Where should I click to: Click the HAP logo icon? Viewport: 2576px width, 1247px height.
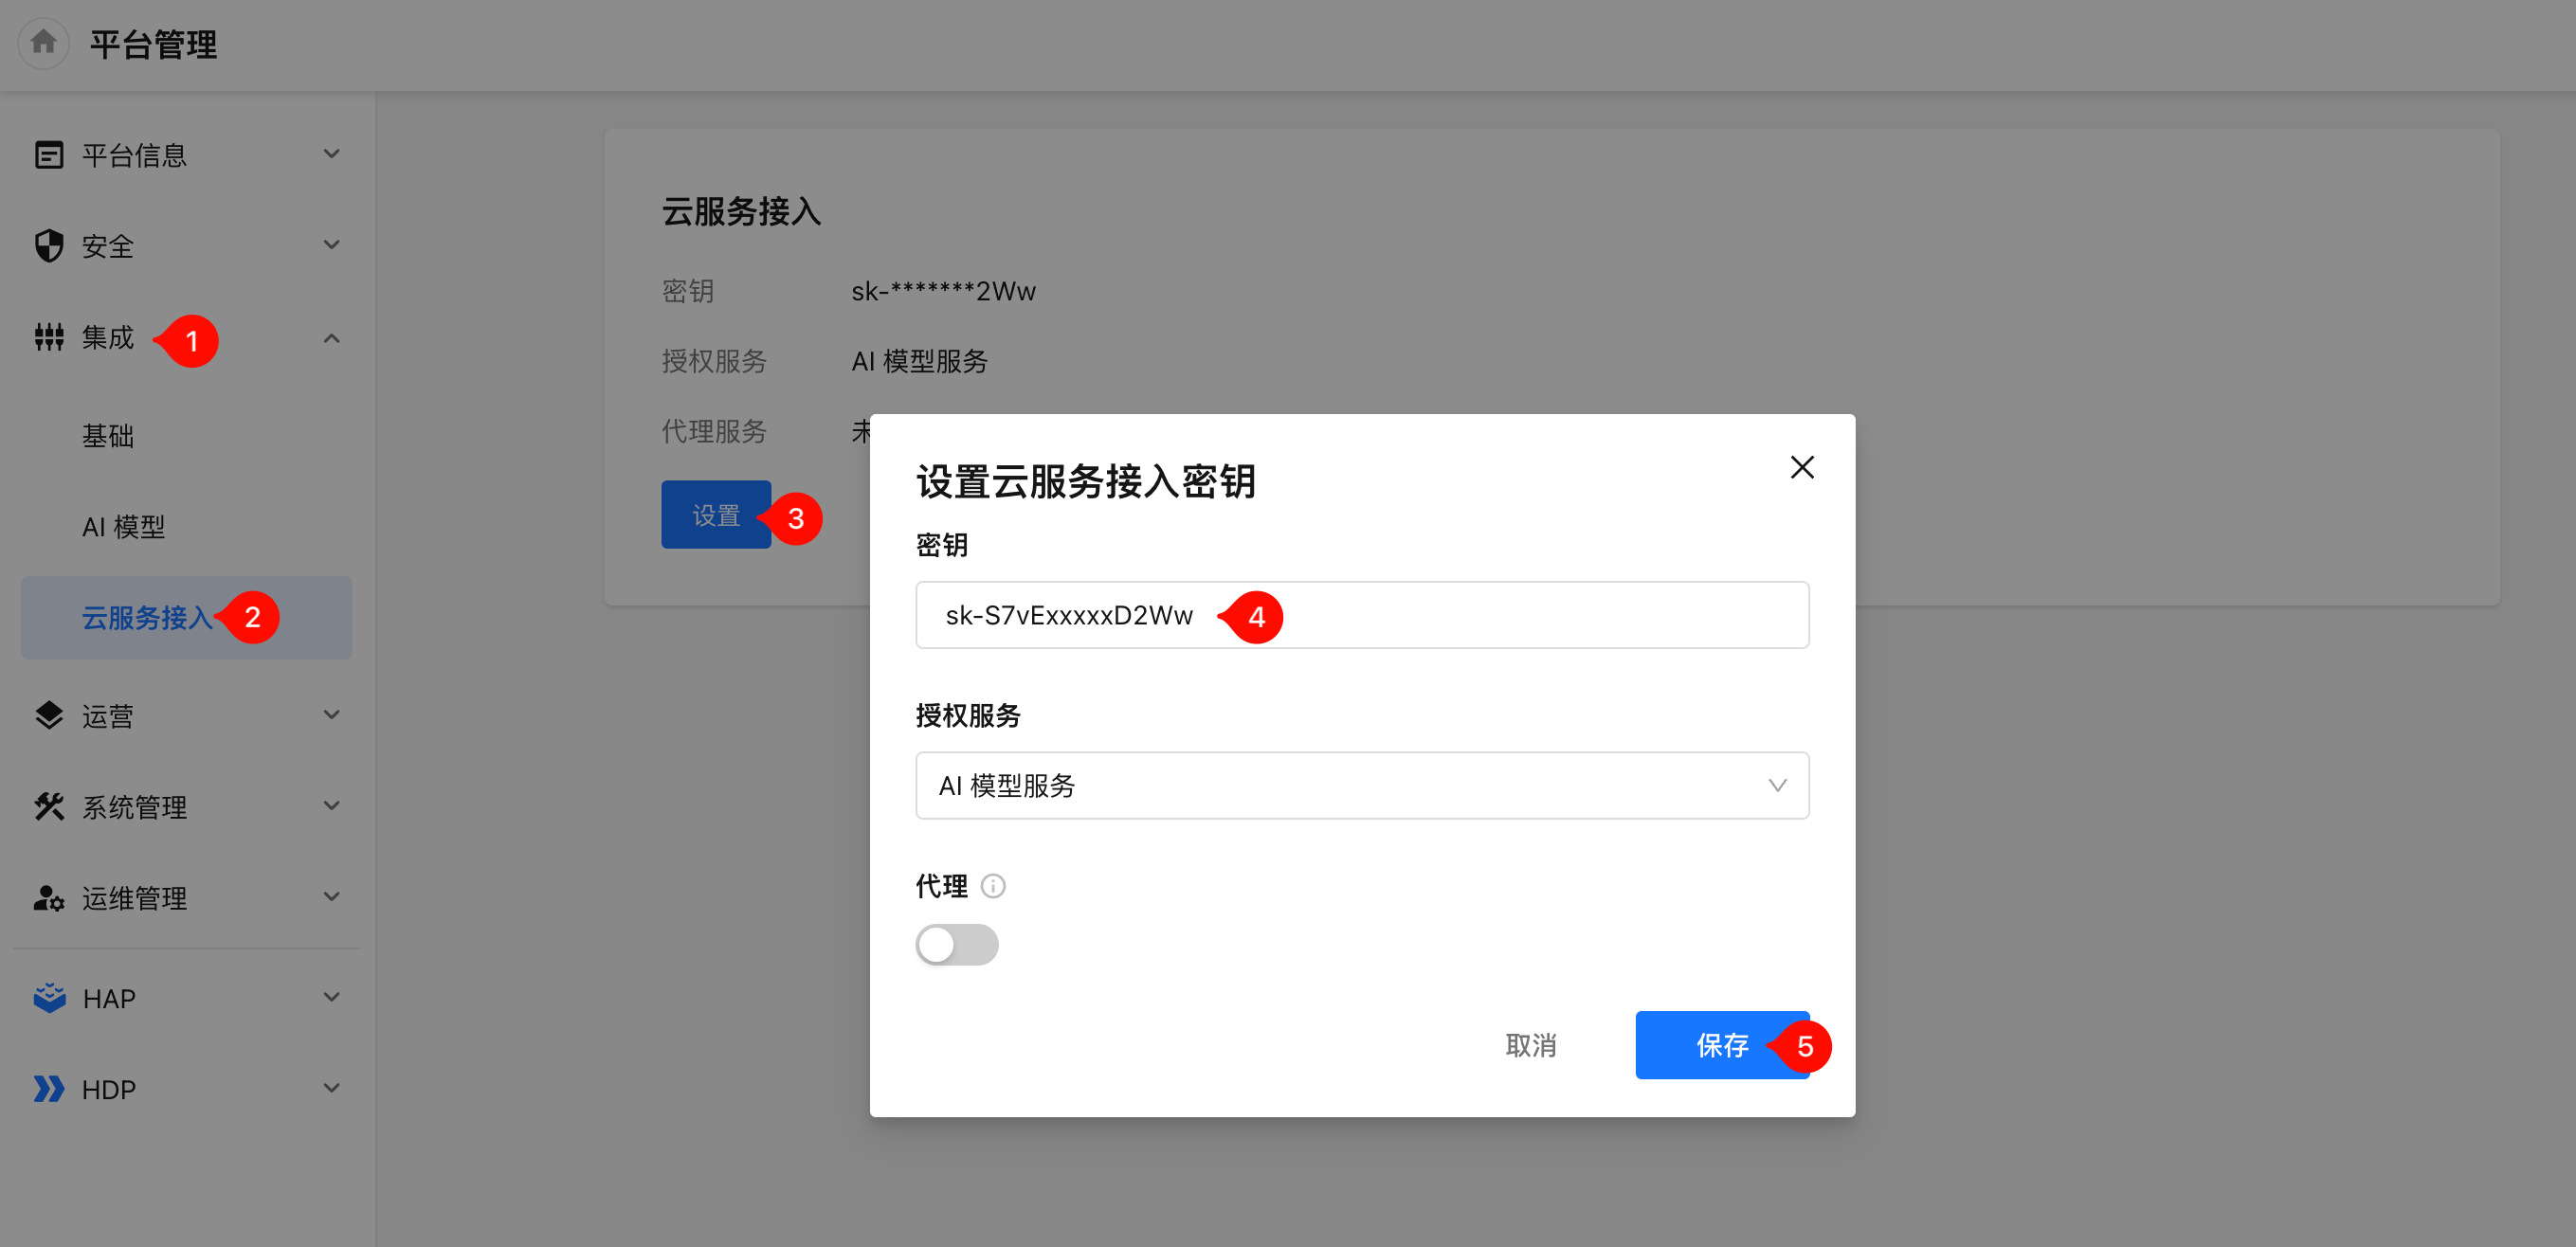tap(49, 997)
